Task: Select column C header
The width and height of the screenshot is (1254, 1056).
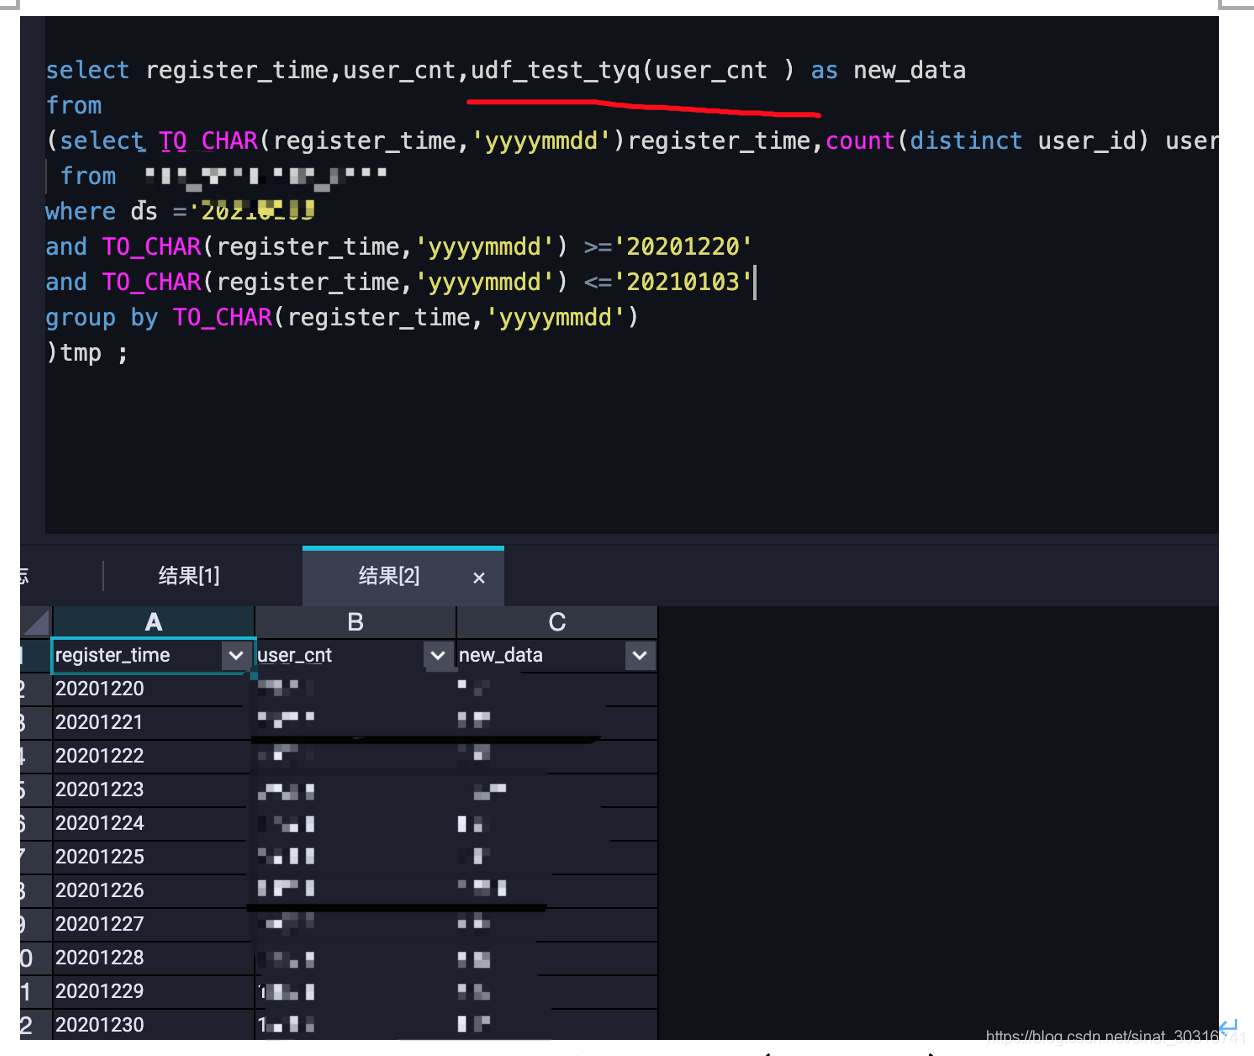Action: click(557, 622)
